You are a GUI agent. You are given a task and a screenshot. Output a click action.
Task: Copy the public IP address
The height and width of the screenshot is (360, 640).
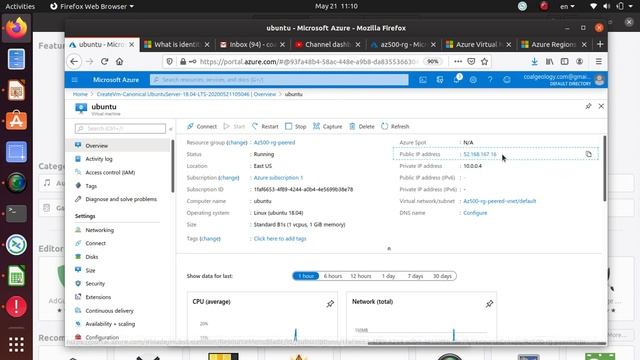(x=589, y=154)
